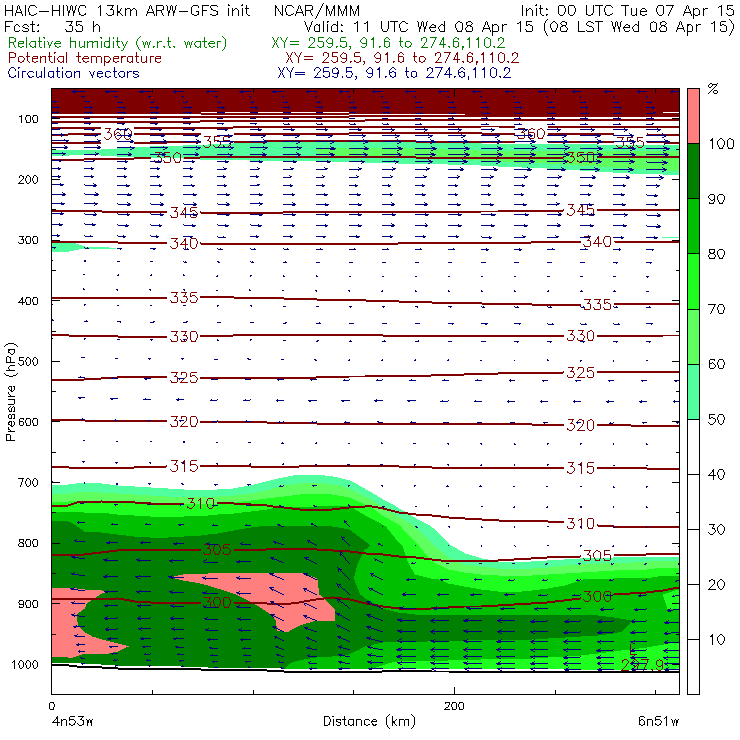Image resolution: width=740 pixels, height=740 pixels.
Task: Click the '297.9' contour label near the surface
Action: tap(642, 665)
